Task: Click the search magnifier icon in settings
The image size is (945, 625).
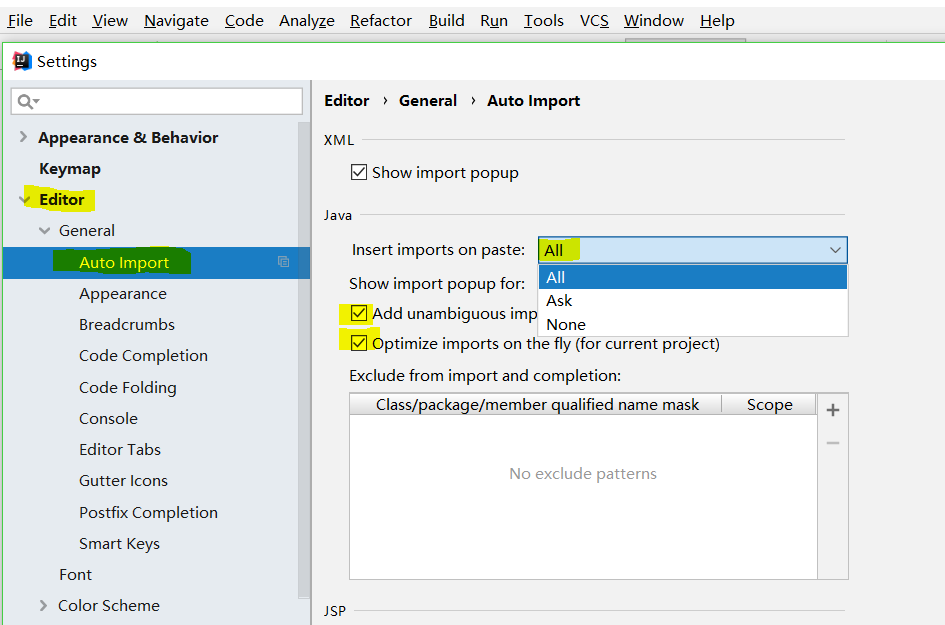Action: (x=25, y=101)
